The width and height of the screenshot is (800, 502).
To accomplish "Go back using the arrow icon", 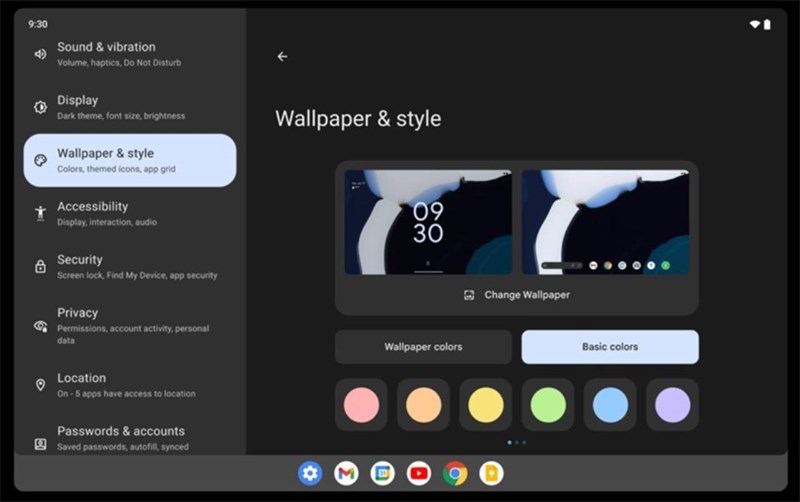I will tap(282, 57).
